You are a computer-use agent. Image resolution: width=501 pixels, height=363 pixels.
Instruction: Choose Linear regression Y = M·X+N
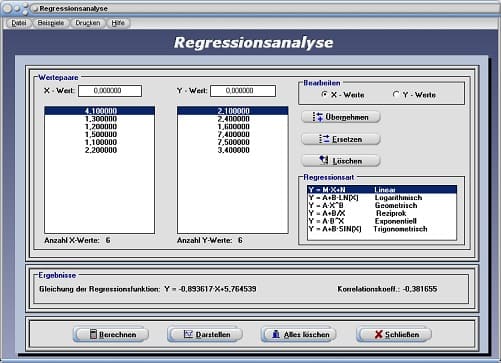(x=382, y=190)
